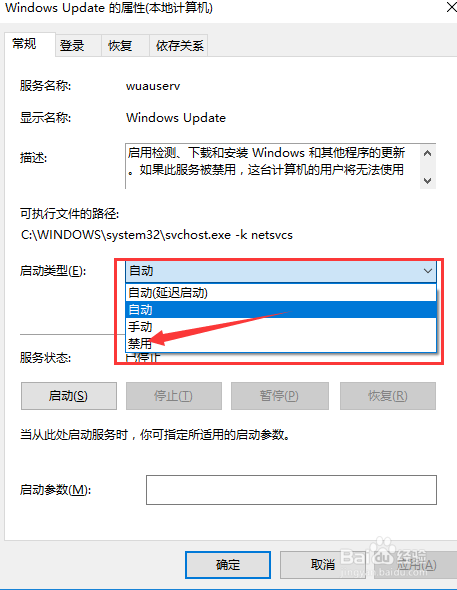The height and width of the screenshot is (590, 457).
Task: Confirm with the 确定 button
Action: [228, 565]
